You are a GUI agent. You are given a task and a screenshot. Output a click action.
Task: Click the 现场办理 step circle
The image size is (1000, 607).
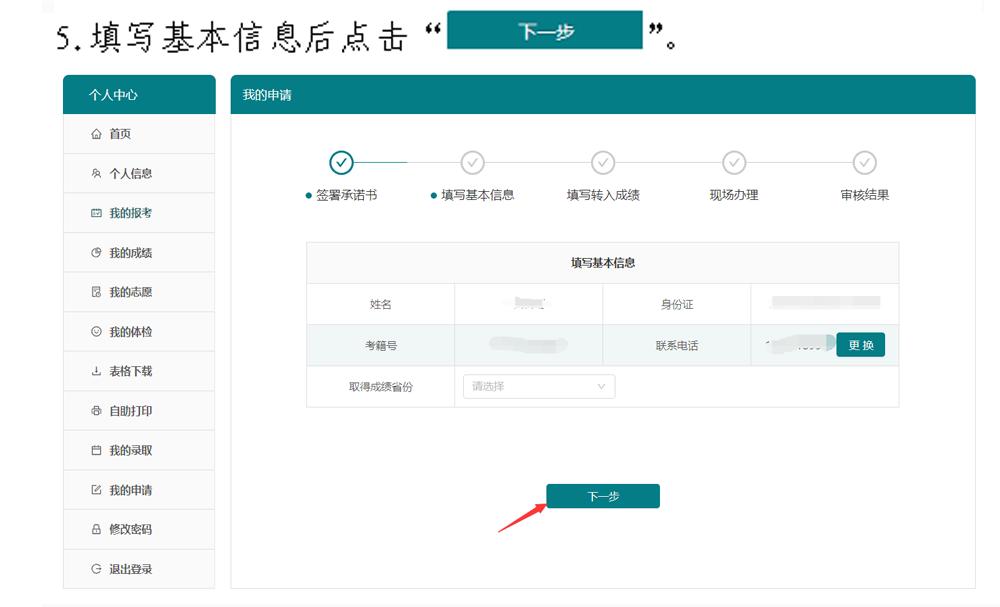tap(734, 162)
